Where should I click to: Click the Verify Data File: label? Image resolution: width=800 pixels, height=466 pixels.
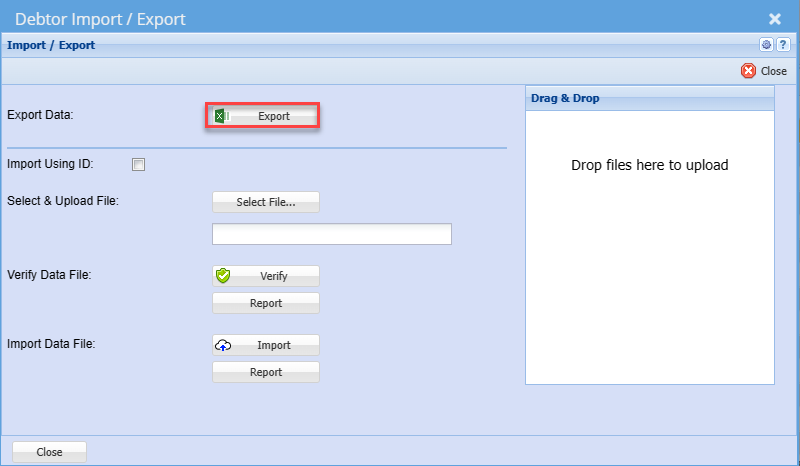[x=49, y=275]
